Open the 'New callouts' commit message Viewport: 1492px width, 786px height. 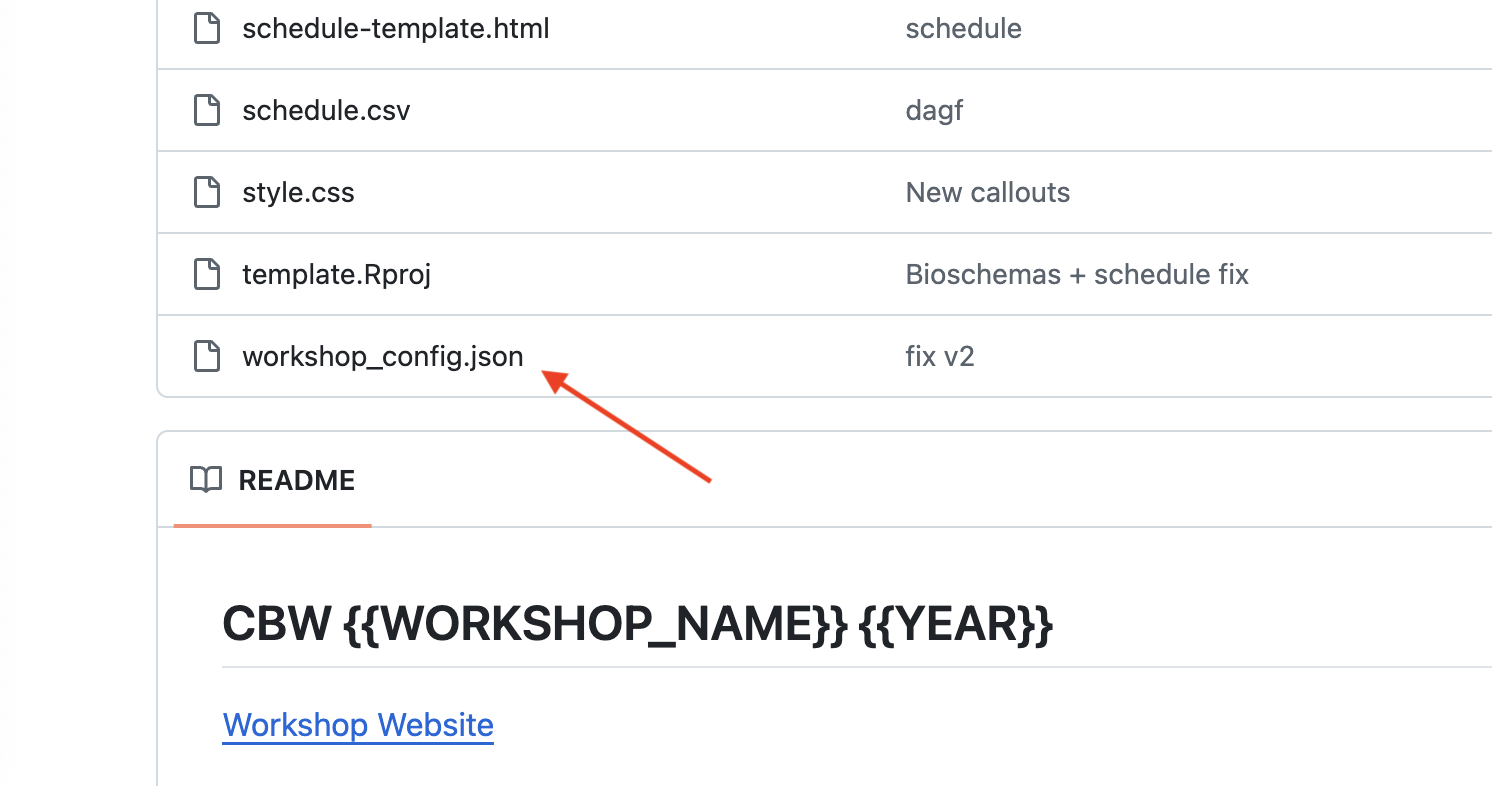click(x=987, y=192)
